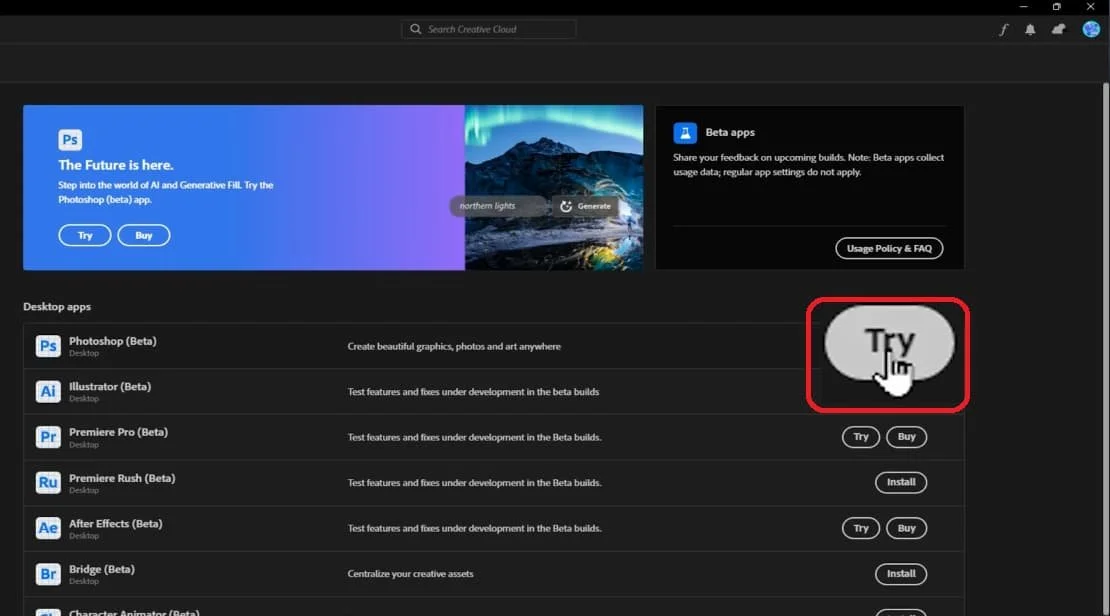The height and width of the screenshot is (616, 1110).
Task: Open Usage Policy & FAQ
Action: (889, 249)
